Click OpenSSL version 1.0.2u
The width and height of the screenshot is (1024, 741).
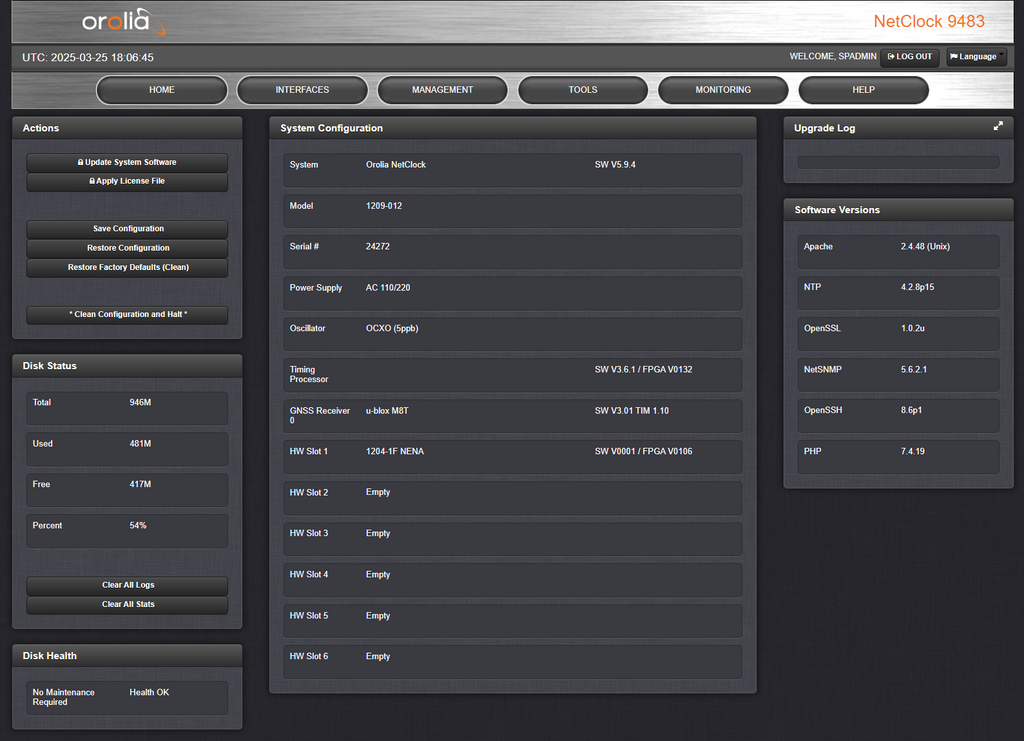[913, 328]
